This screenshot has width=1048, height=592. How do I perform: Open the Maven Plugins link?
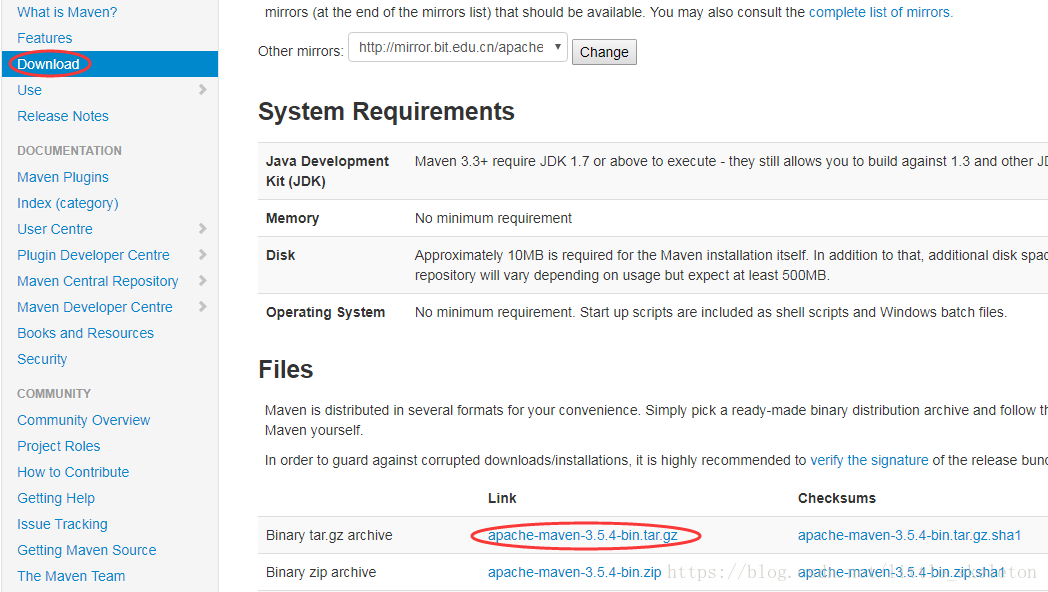63,177
